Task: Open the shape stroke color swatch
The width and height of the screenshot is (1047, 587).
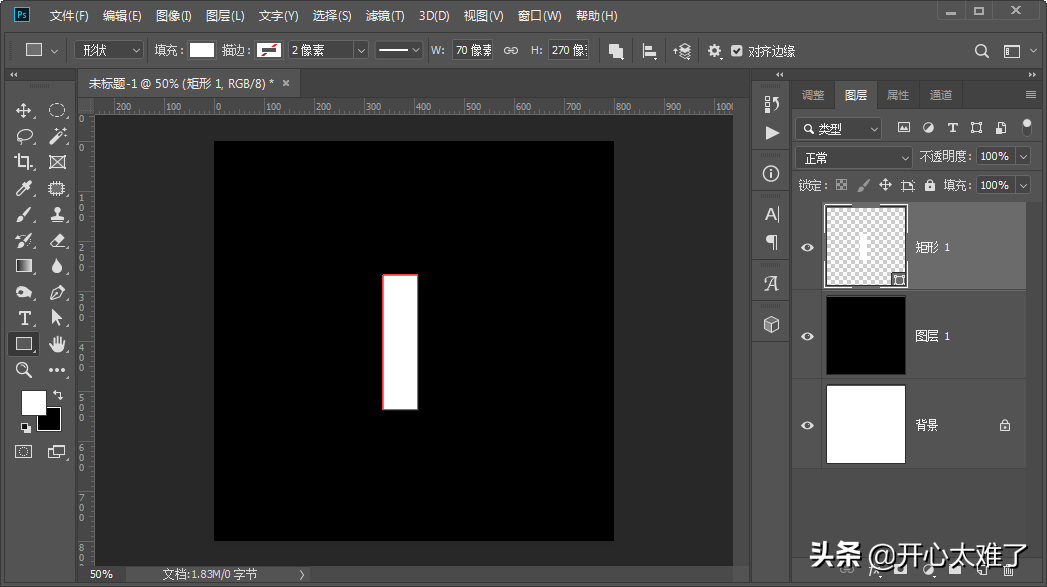Action: 268,50
